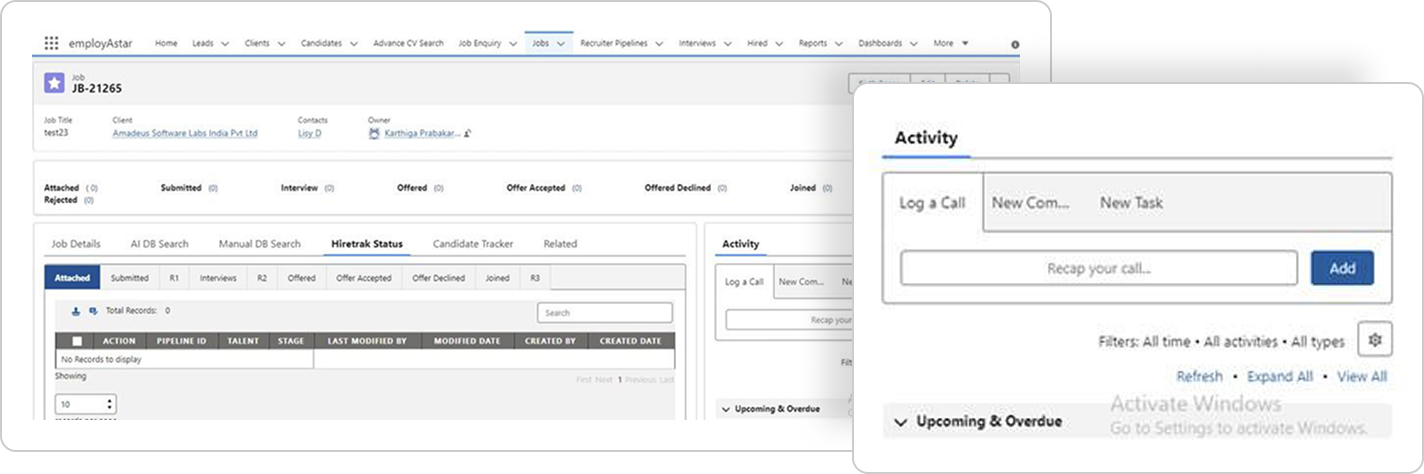
Task: Click the purple star Job icon
Action: 54,83
